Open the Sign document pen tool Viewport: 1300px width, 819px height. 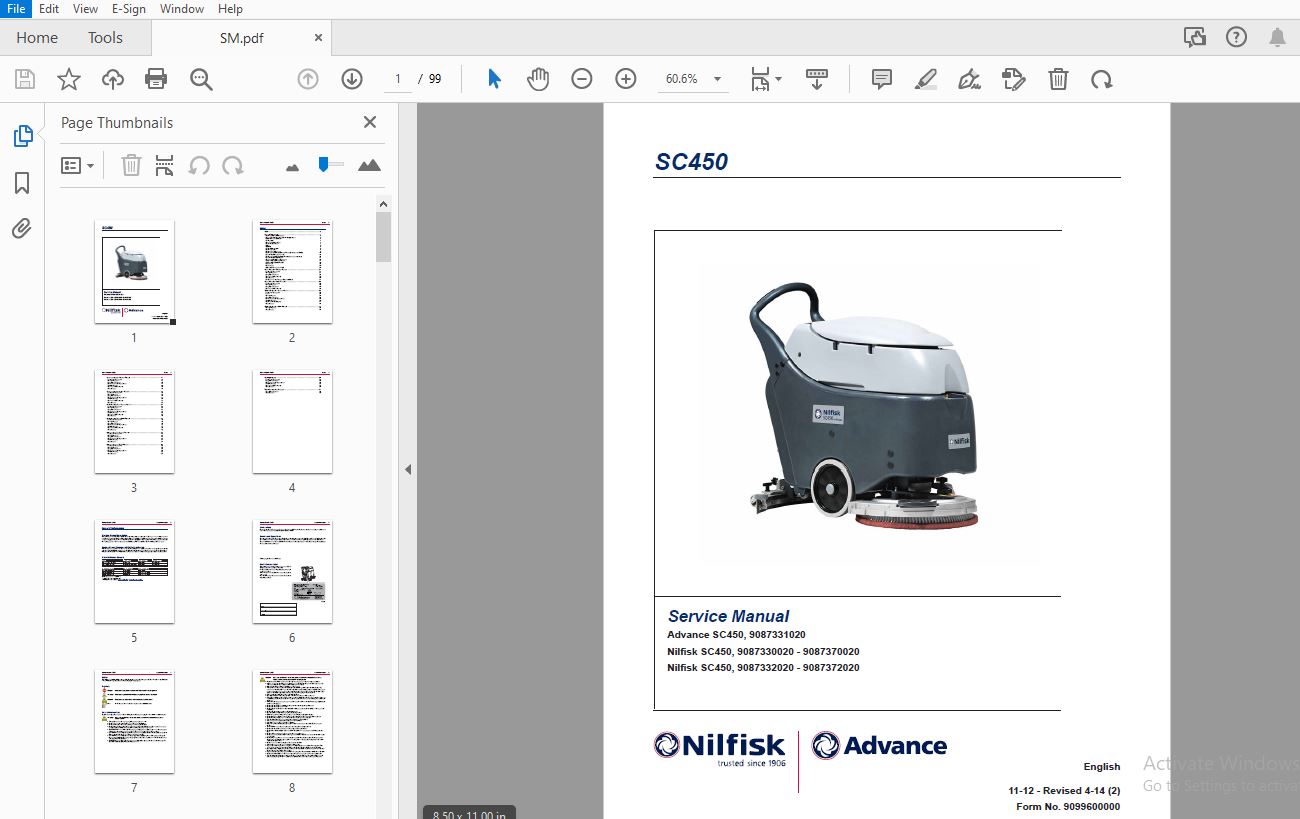pos(969,79)
